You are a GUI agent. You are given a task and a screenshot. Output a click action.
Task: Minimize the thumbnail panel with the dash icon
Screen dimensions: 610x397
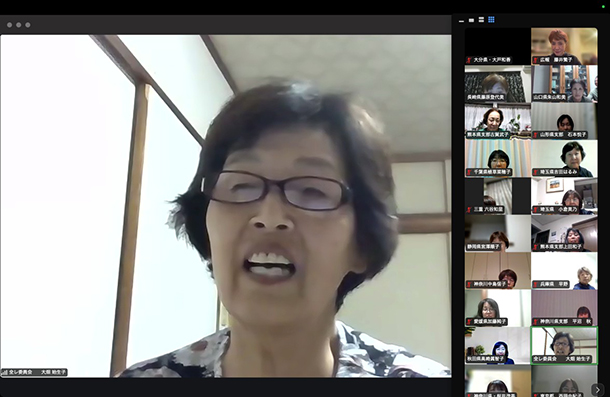coord(461,21)
